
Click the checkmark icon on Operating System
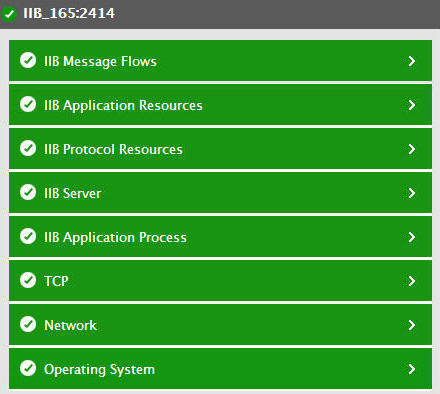28,368
